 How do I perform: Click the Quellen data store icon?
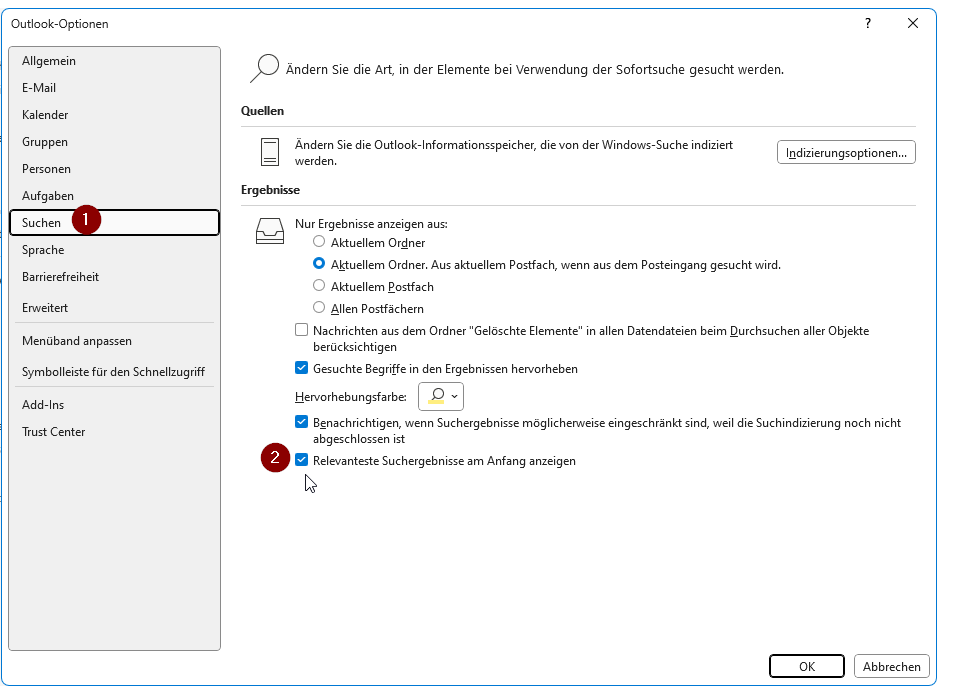(x=270, y=152)
